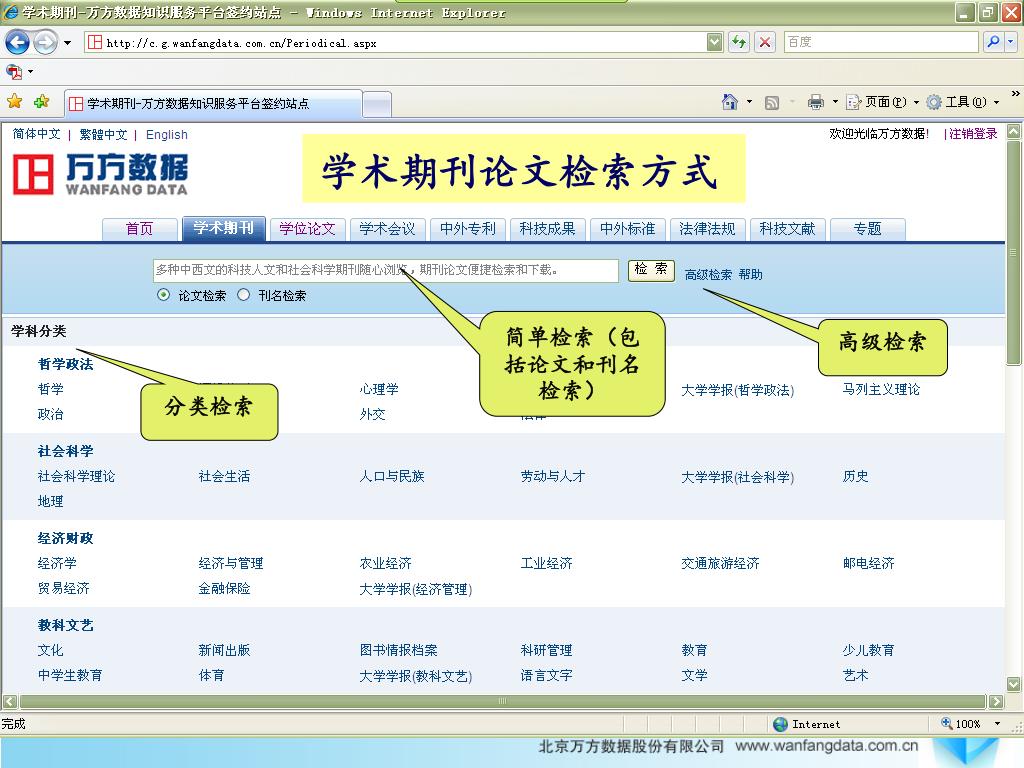This screenshot has height=768, width=1024.
Task: Click the 注销登录 logout link
Action: pos(973,134)
